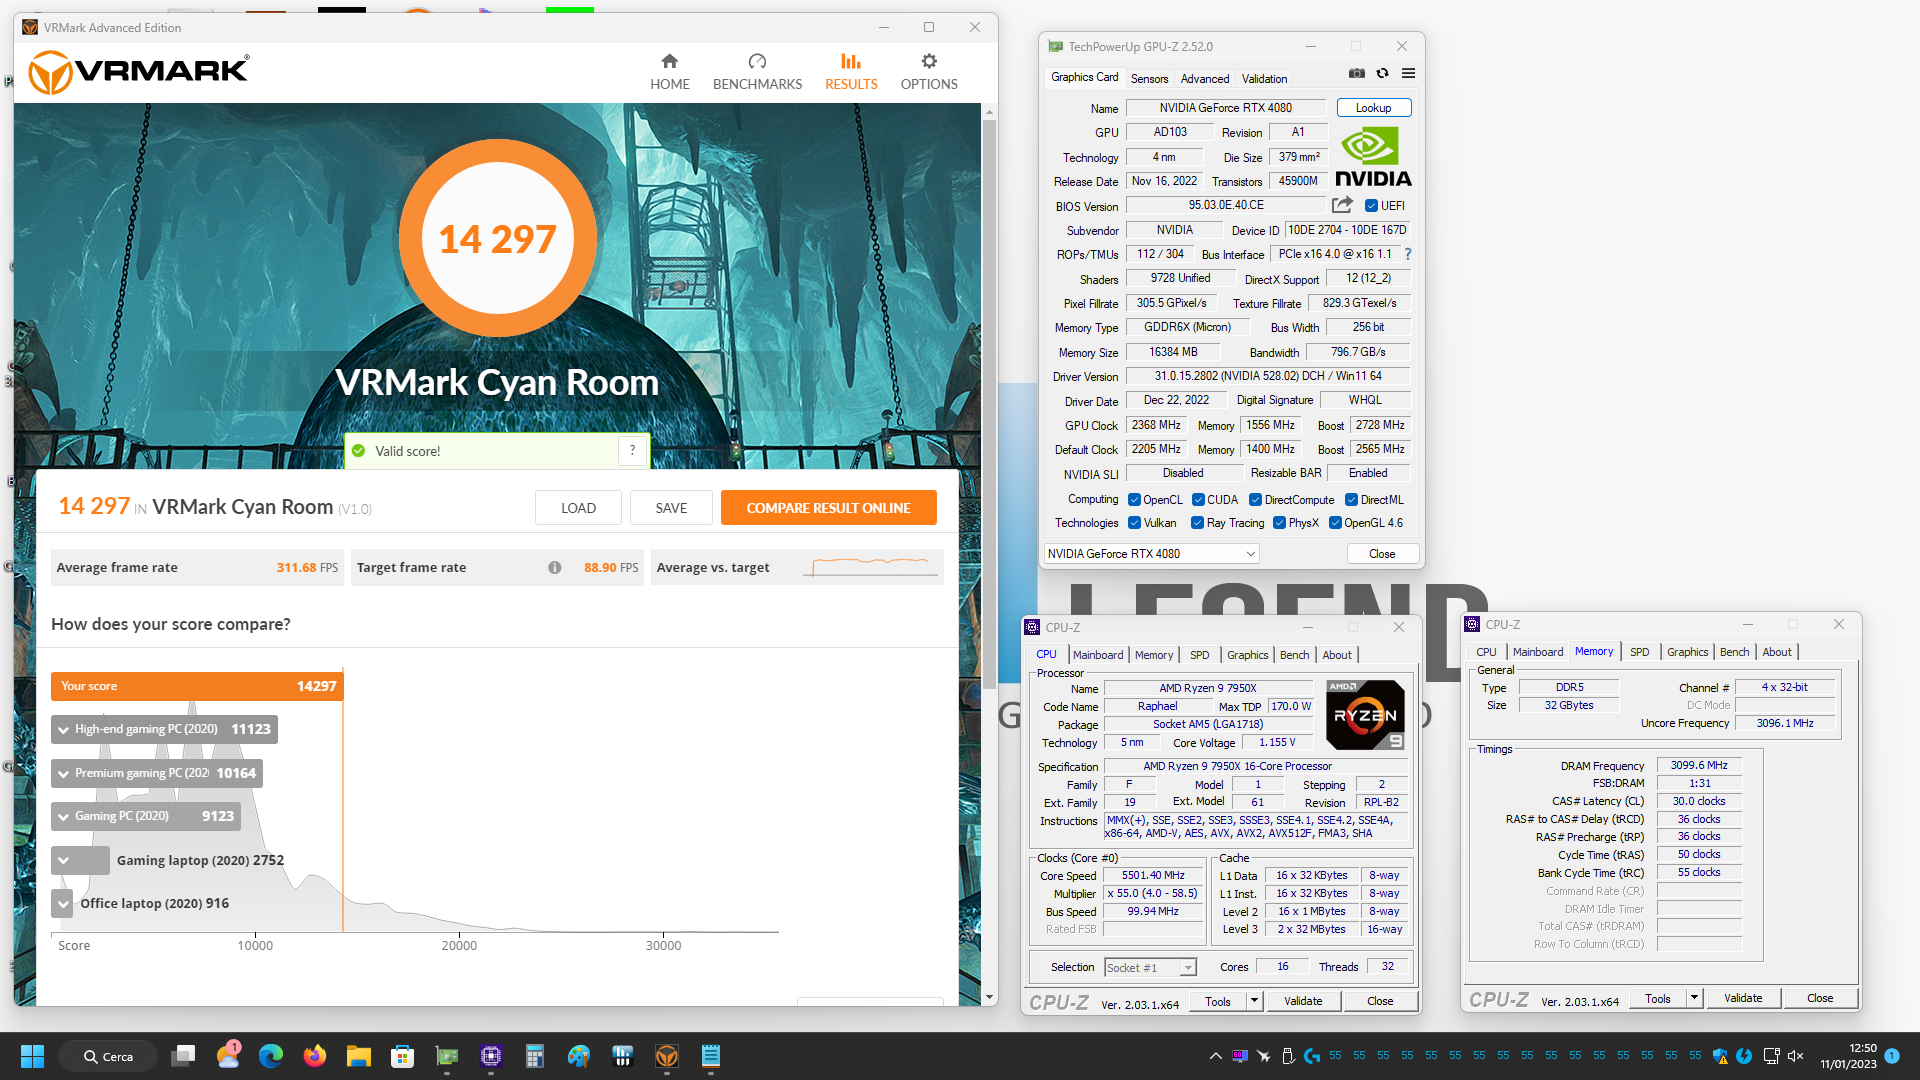Switch to CPU-Z taskbar icon

(491, 1056)
